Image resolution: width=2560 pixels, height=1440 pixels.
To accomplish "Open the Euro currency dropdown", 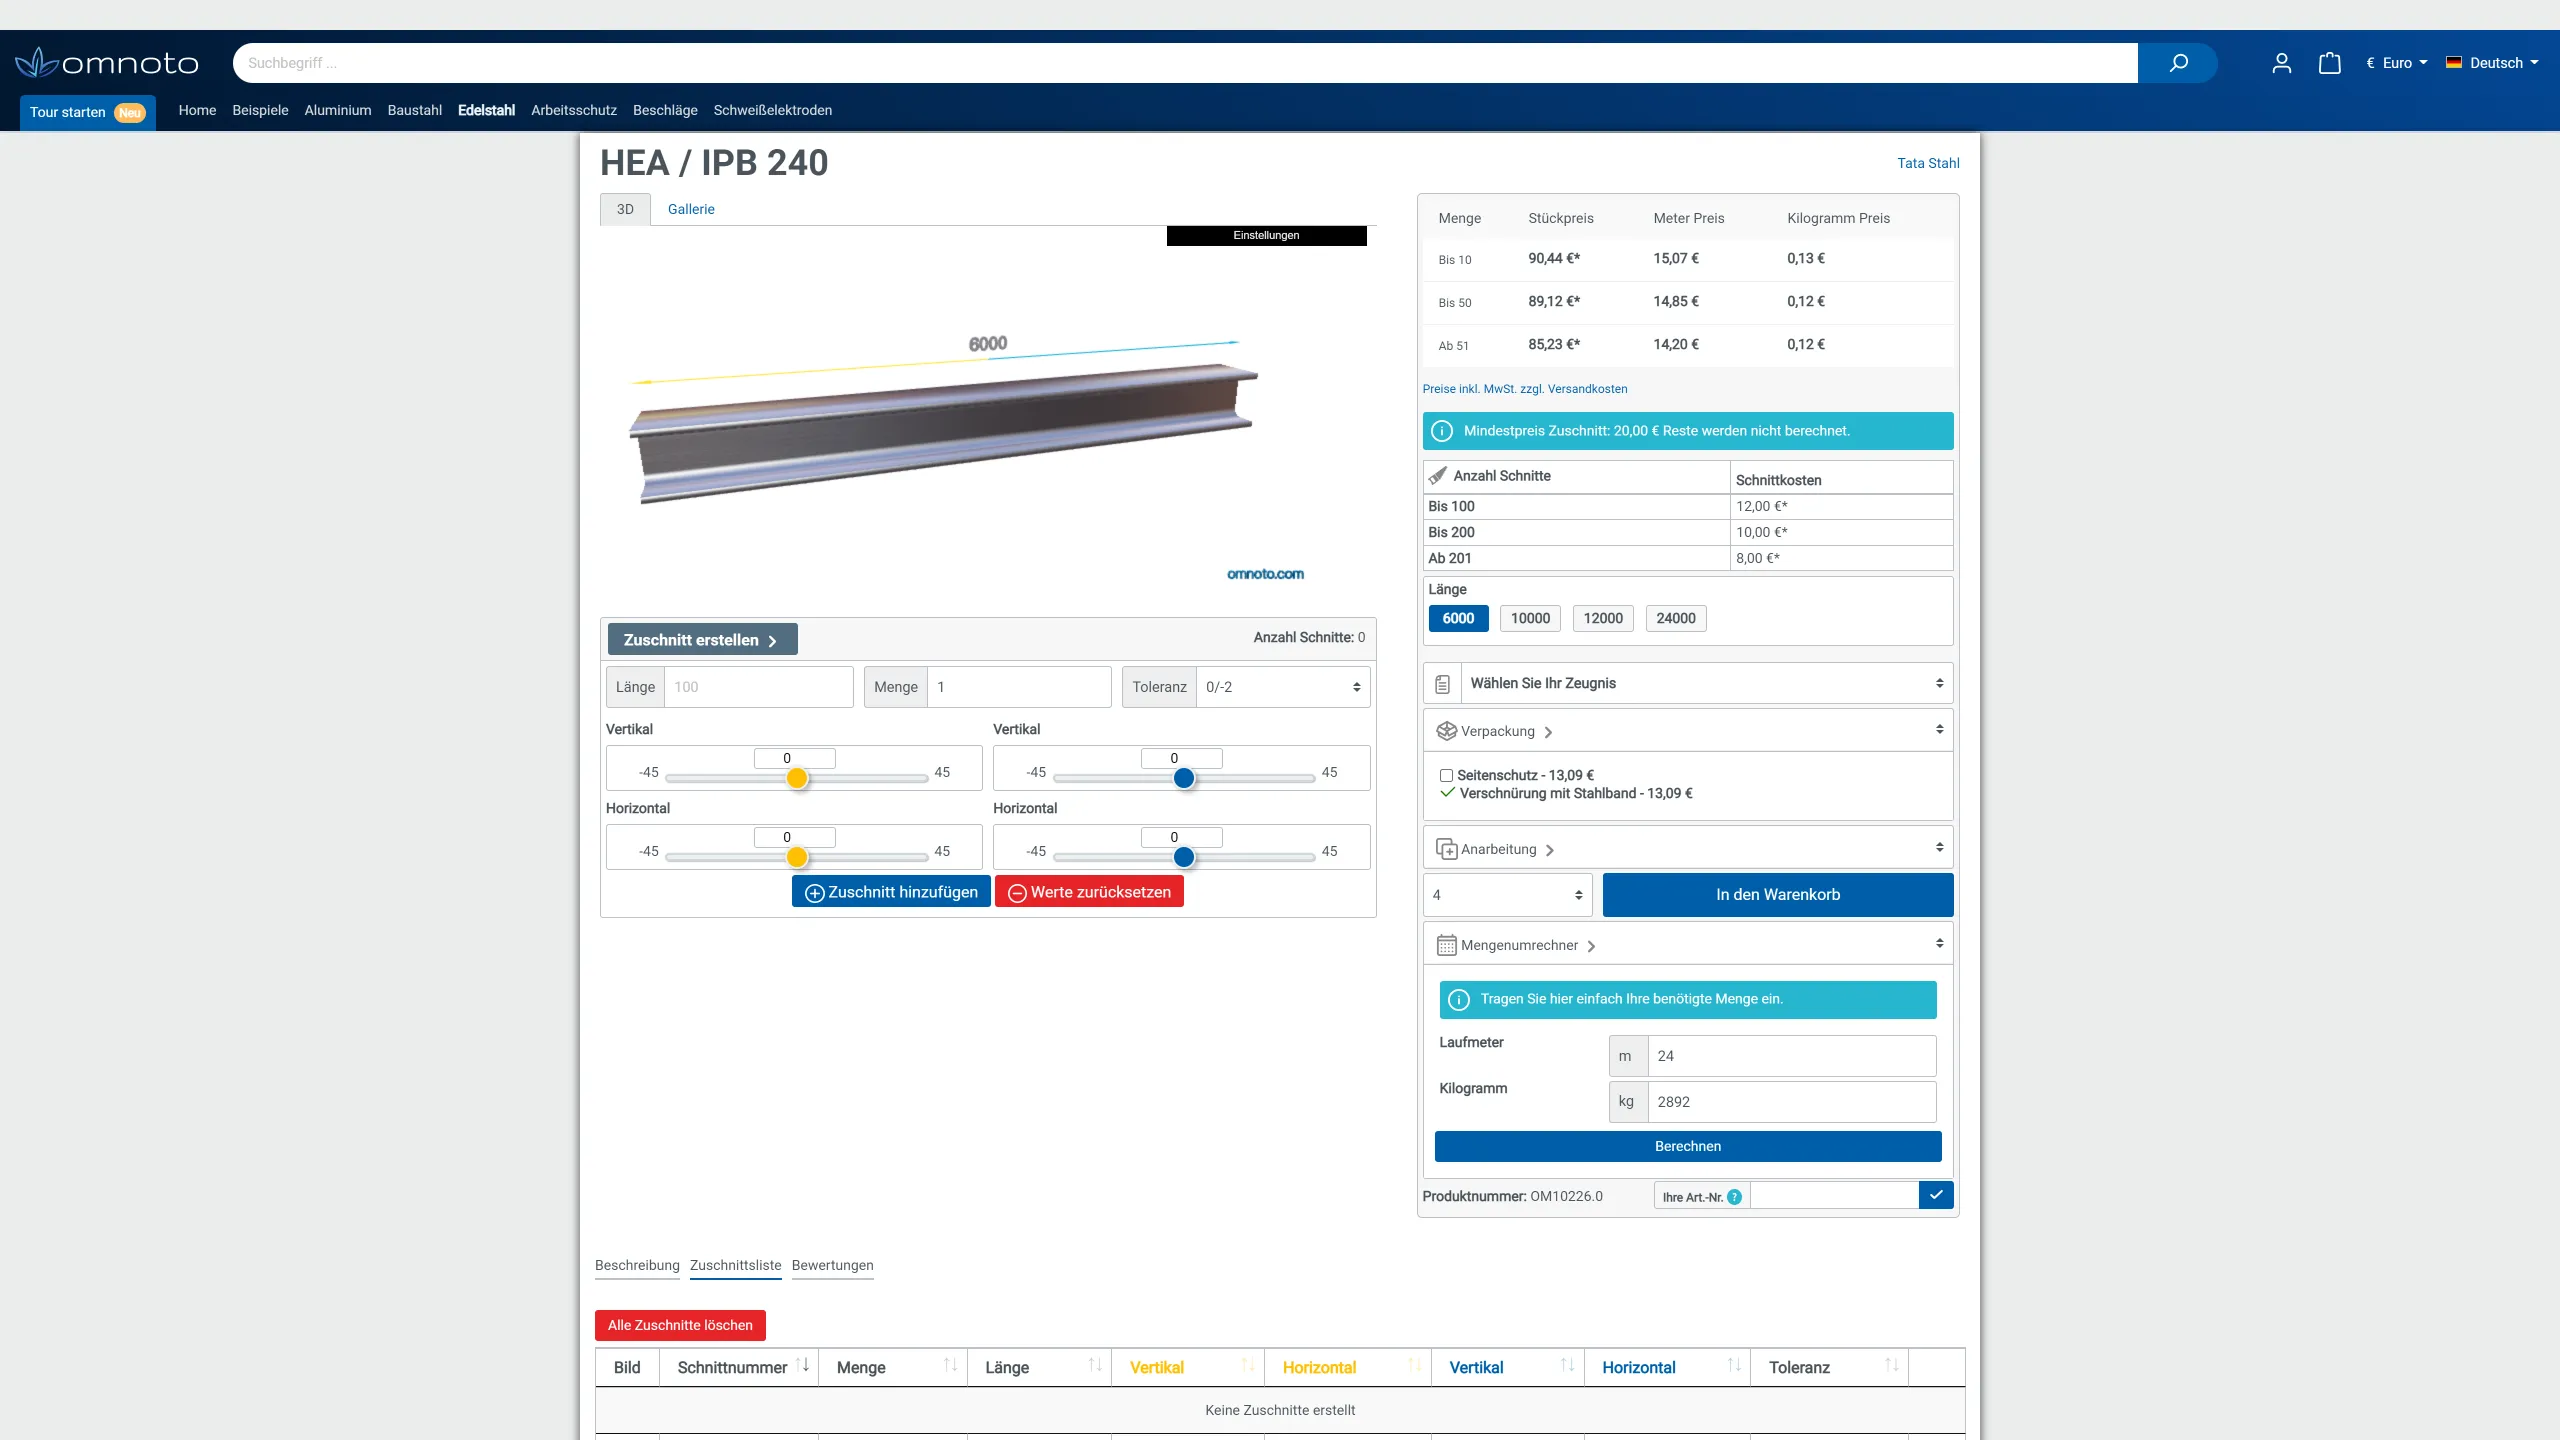I will point(2396,63).
